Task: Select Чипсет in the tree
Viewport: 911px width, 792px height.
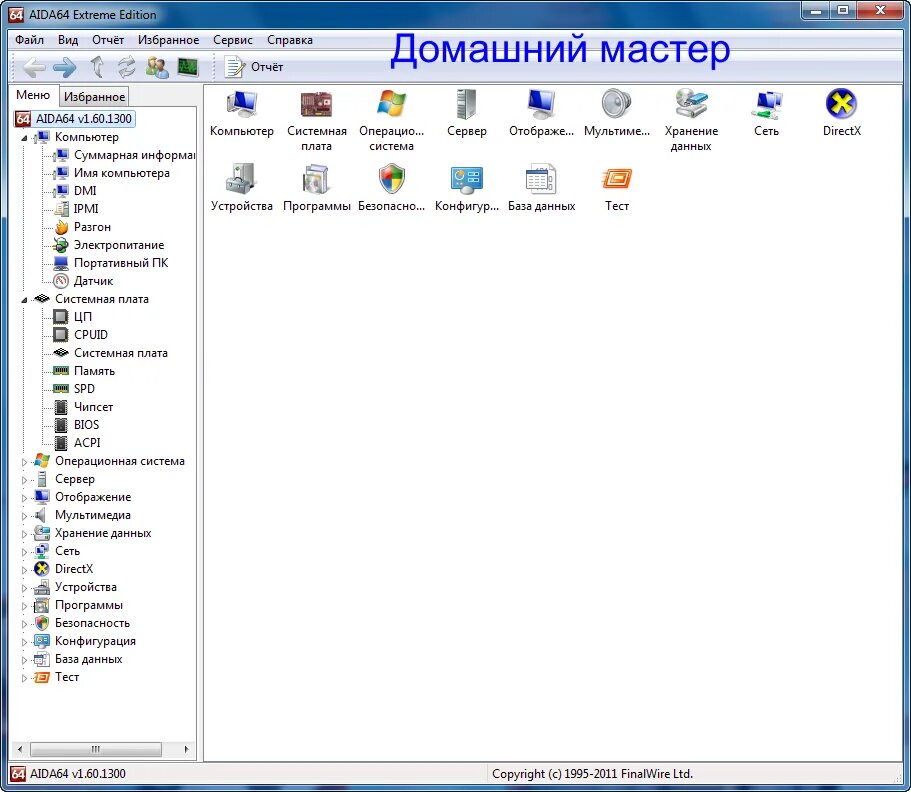Action: tap(93, 407)
